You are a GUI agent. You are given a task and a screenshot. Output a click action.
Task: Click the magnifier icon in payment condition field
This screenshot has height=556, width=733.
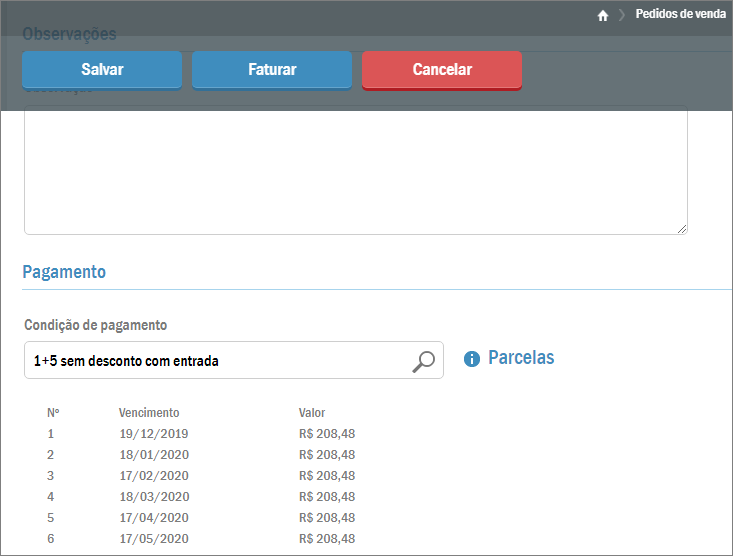click(x=424, y=361)
